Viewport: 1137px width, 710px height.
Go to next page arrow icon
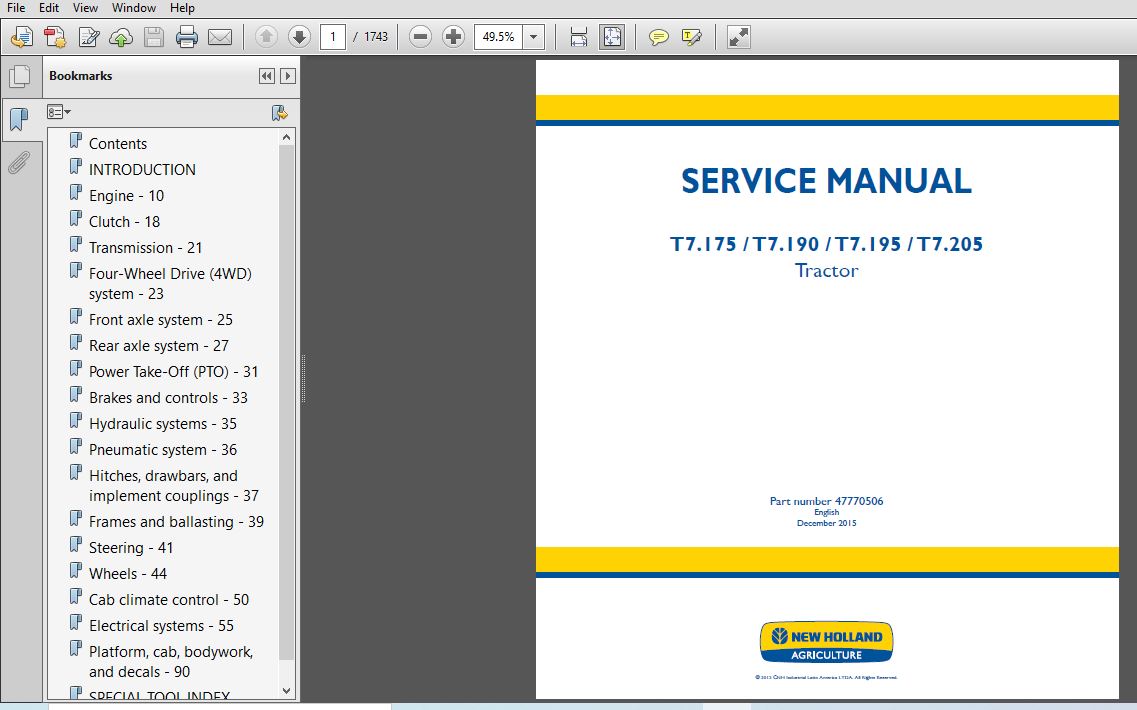pos(299,36)
